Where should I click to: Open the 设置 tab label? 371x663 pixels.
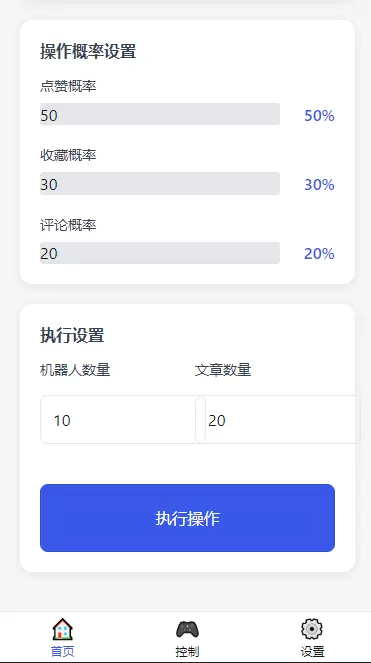(312, 651)
